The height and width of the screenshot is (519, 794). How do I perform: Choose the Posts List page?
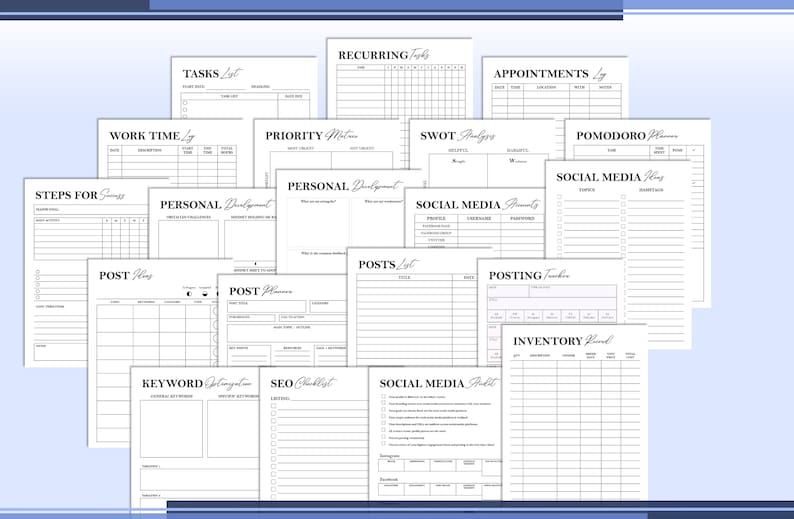412,307
